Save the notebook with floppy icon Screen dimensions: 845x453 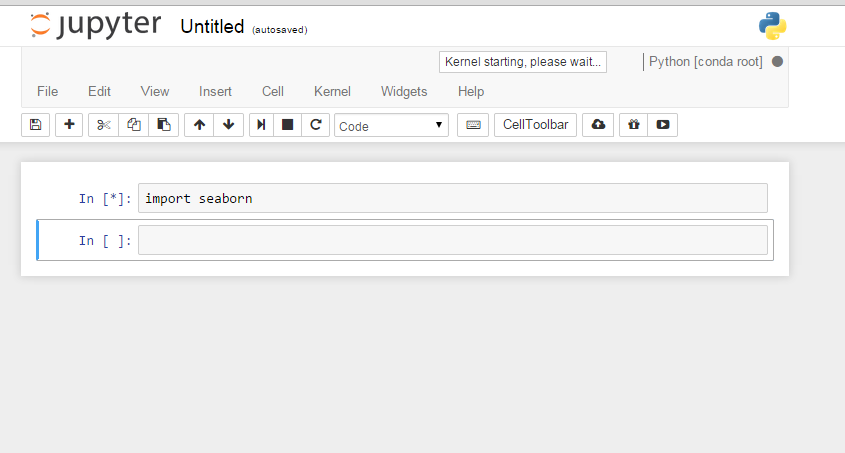tap(36, 125)
